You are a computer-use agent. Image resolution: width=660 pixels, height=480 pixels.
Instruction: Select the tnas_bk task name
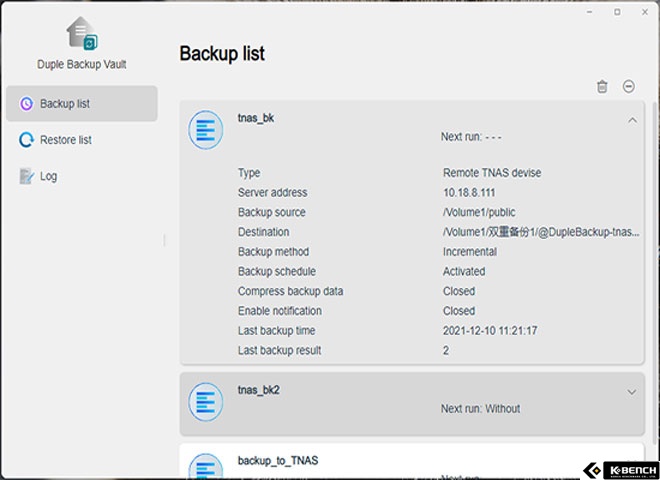point(256,118)
